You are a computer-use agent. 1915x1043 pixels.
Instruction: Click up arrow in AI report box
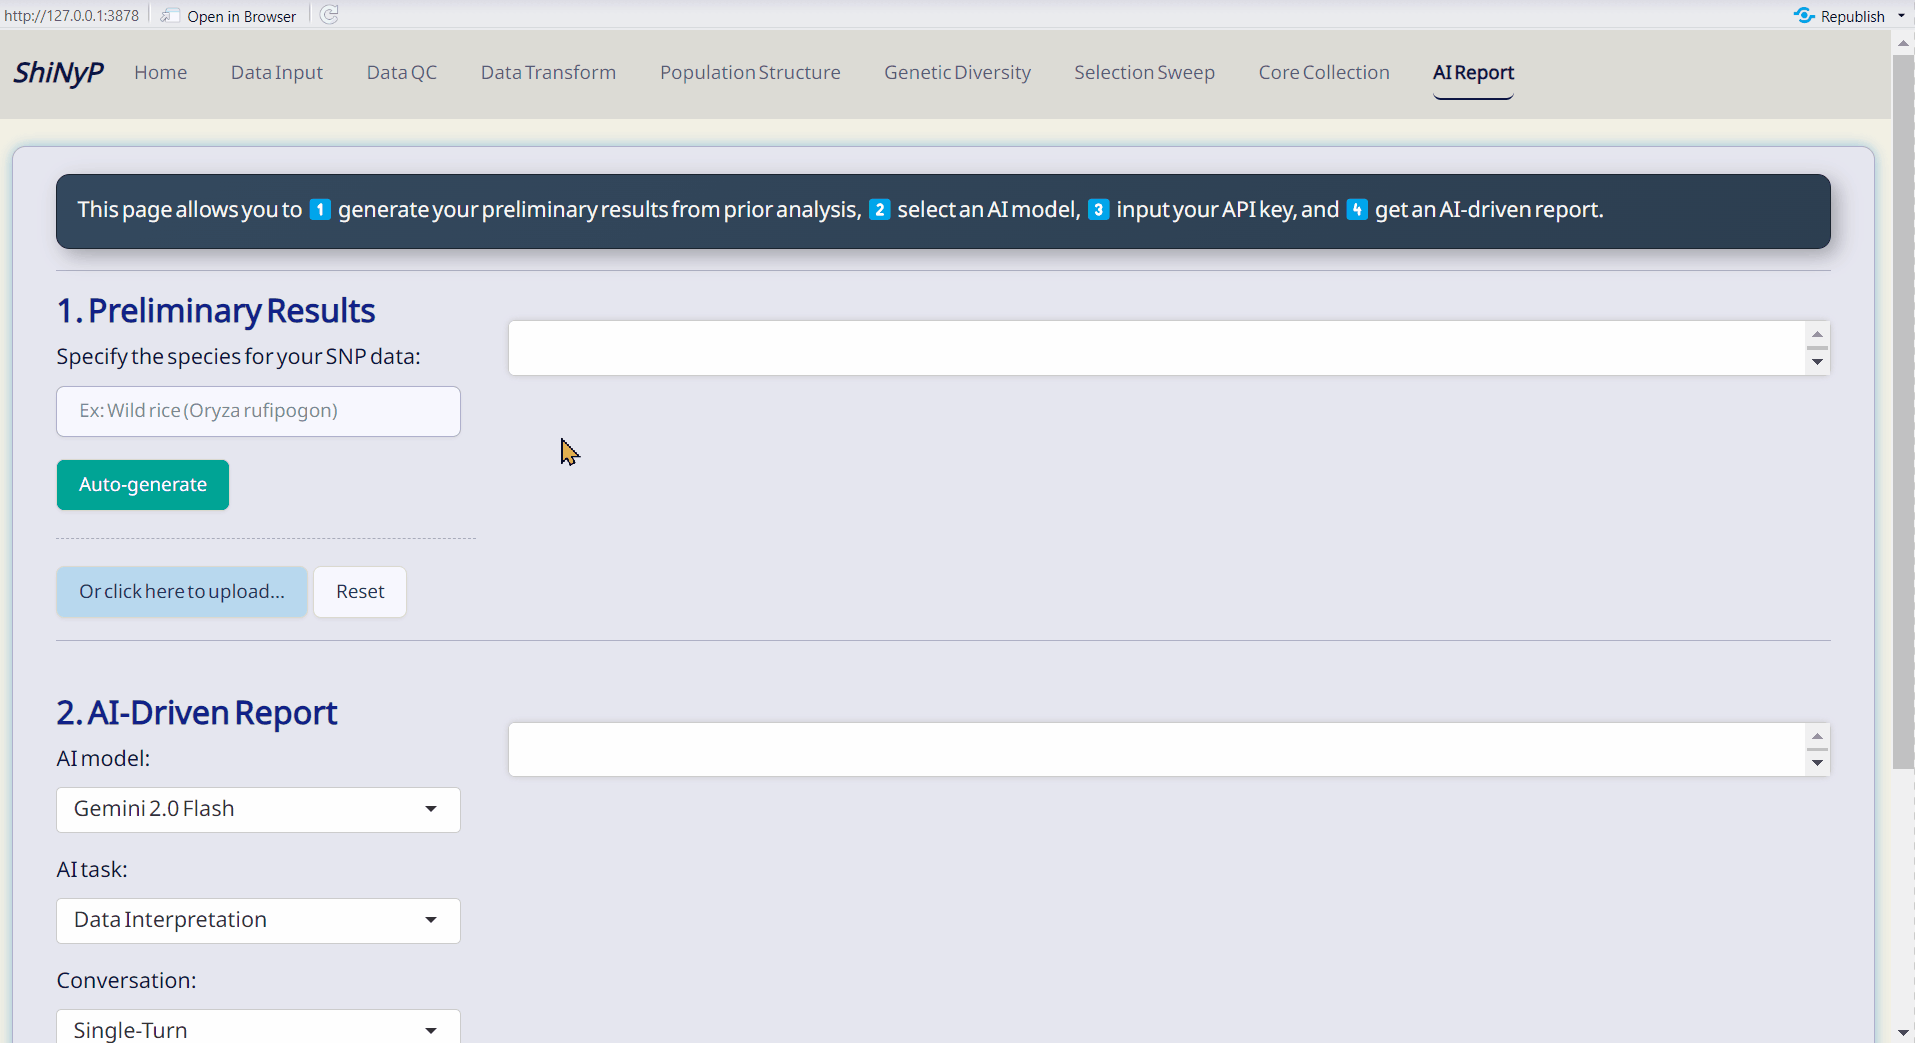(1817, 737)
